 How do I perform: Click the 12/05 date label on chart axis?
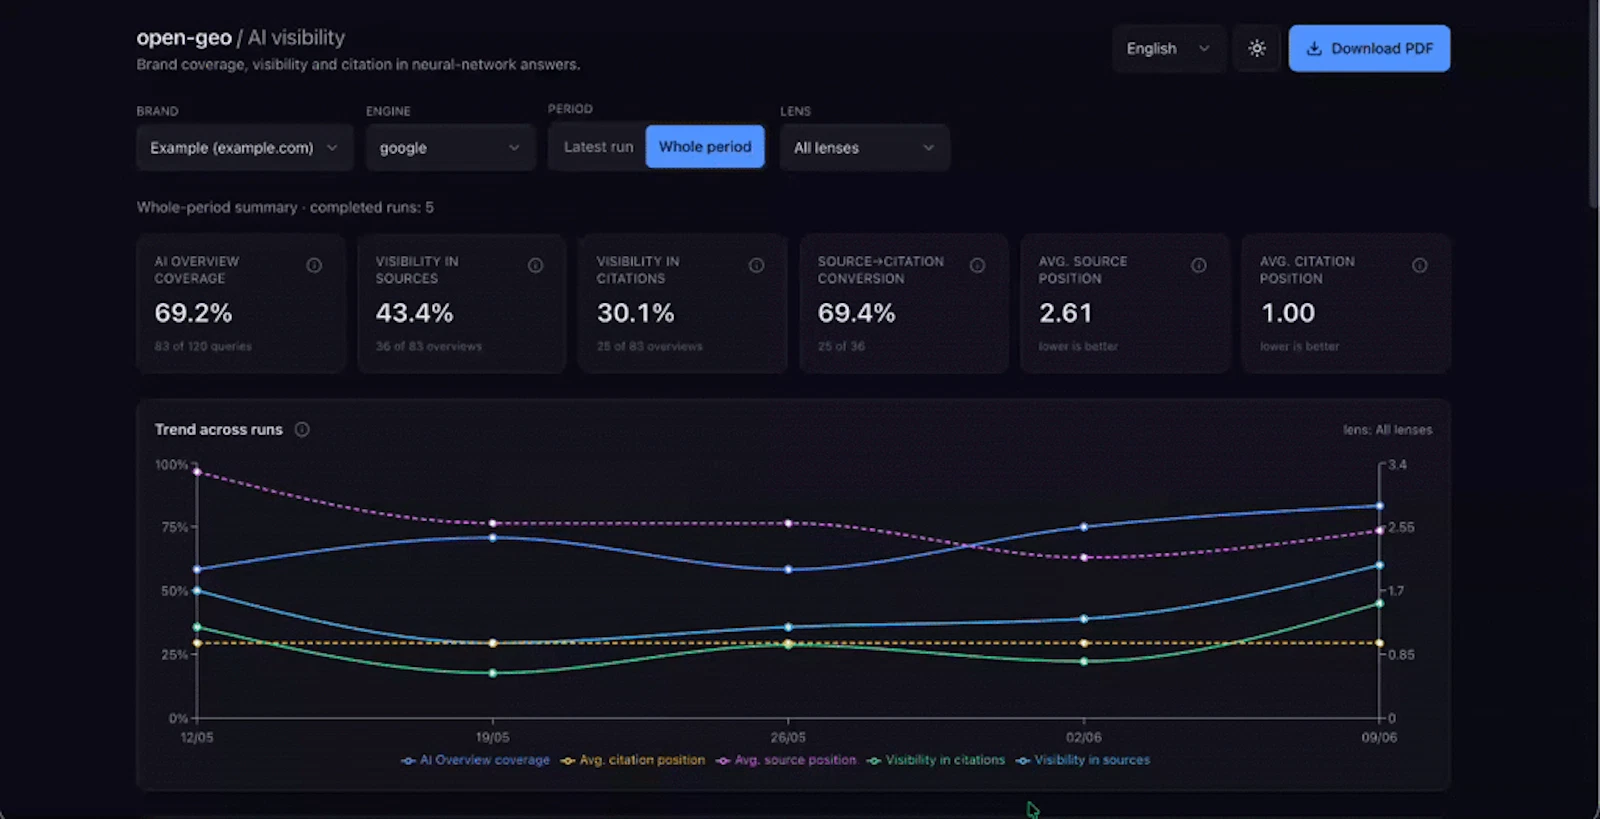(197, 737)
